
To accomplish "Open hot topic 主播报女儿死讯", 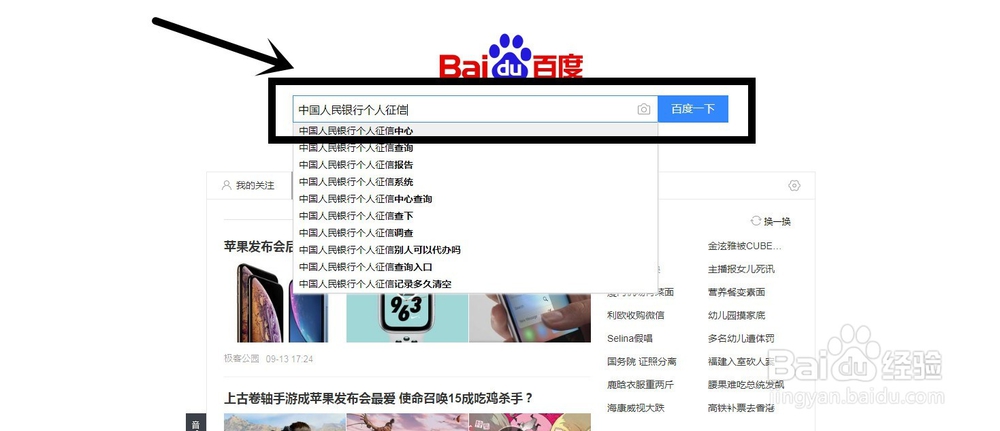I will pyautogui.click(x=741, y=269).
